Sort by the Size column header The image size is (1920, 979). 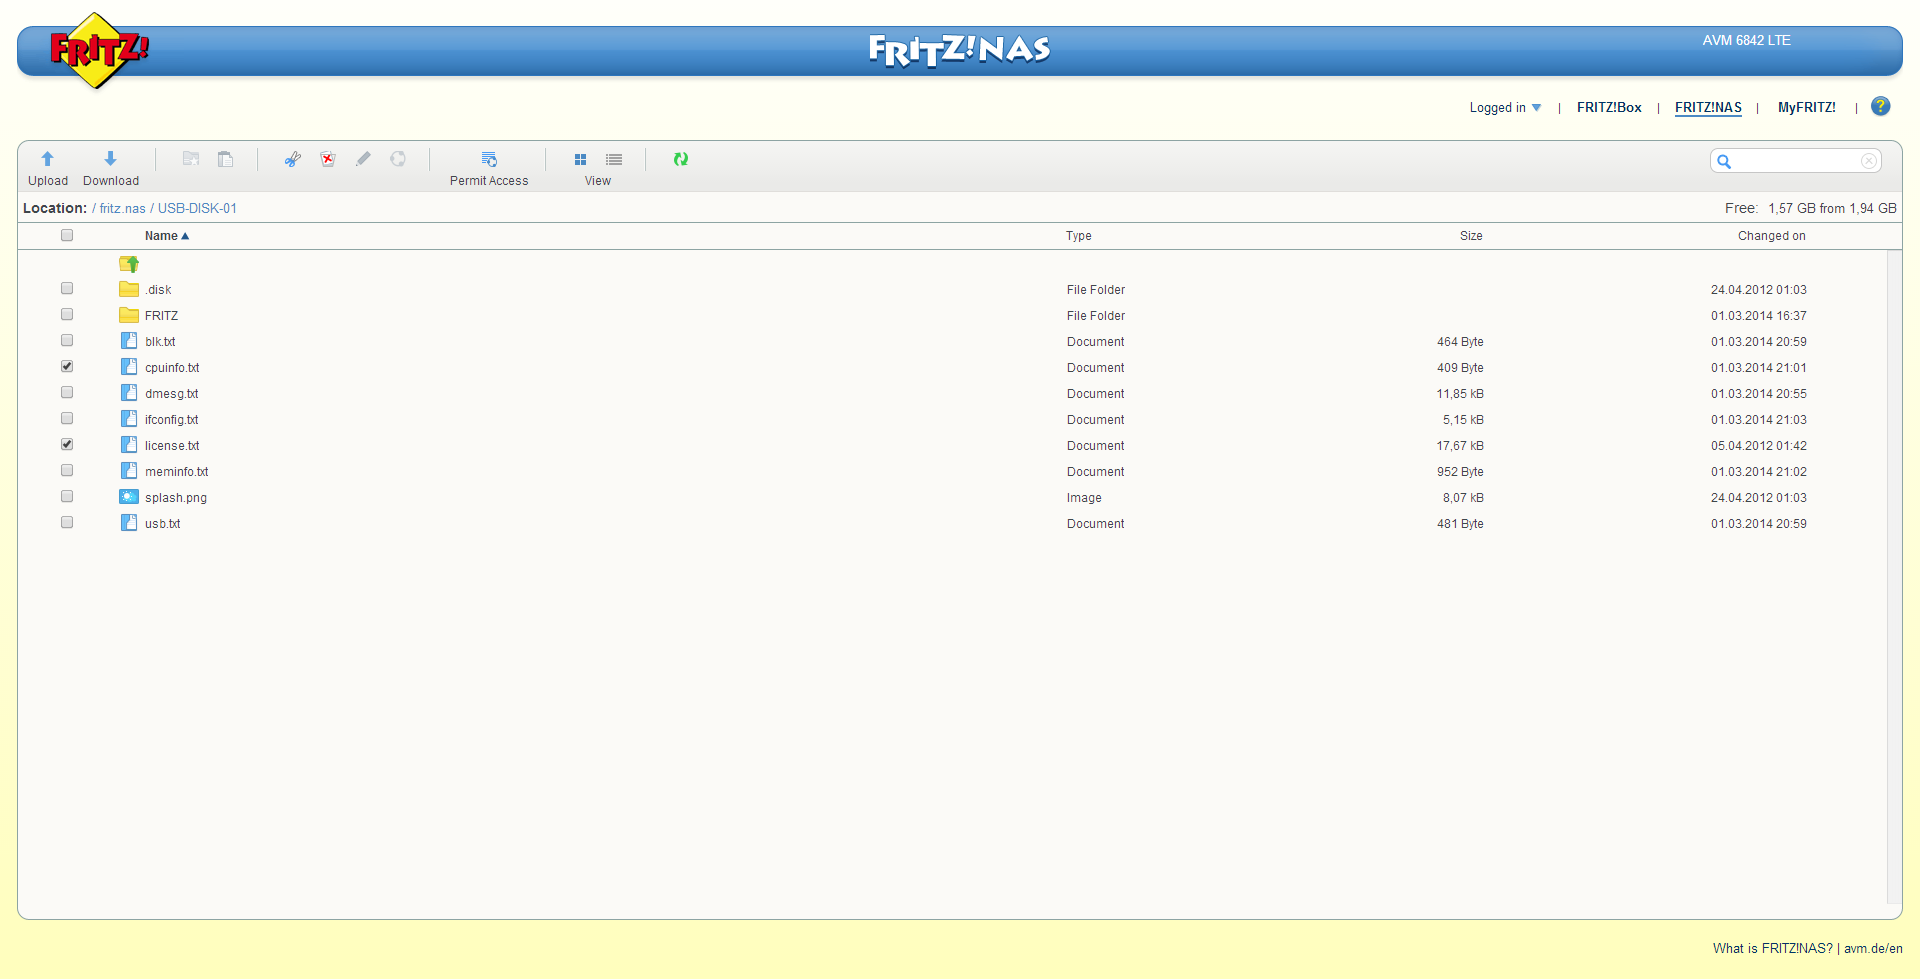[1471, 236]
